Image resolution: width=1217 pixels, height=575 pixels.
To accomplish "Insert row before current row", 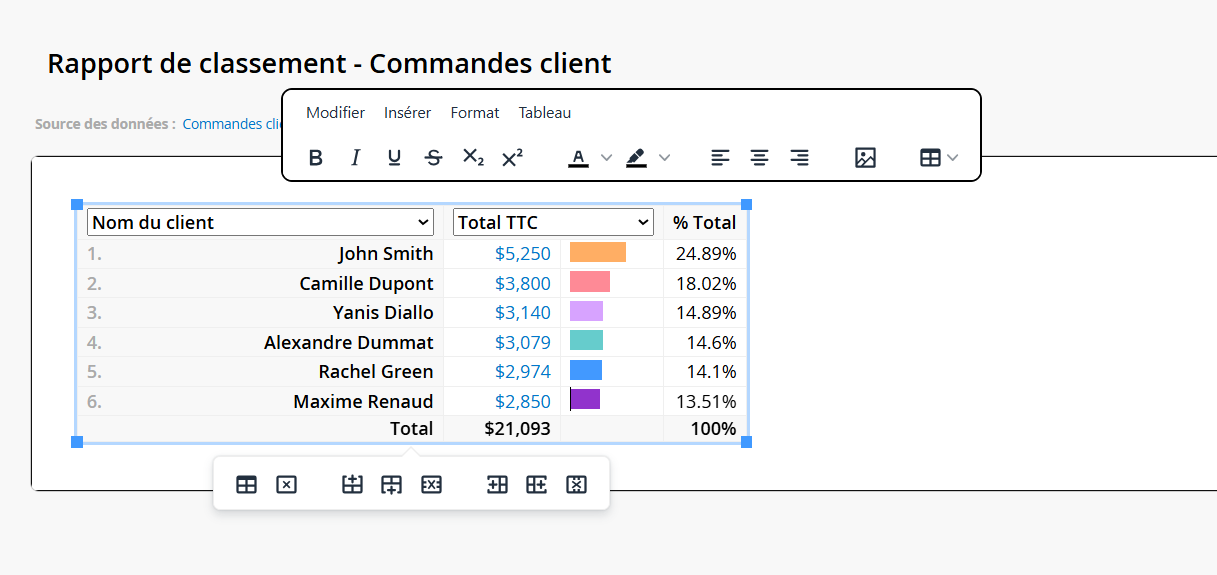I will coord(352,485).
